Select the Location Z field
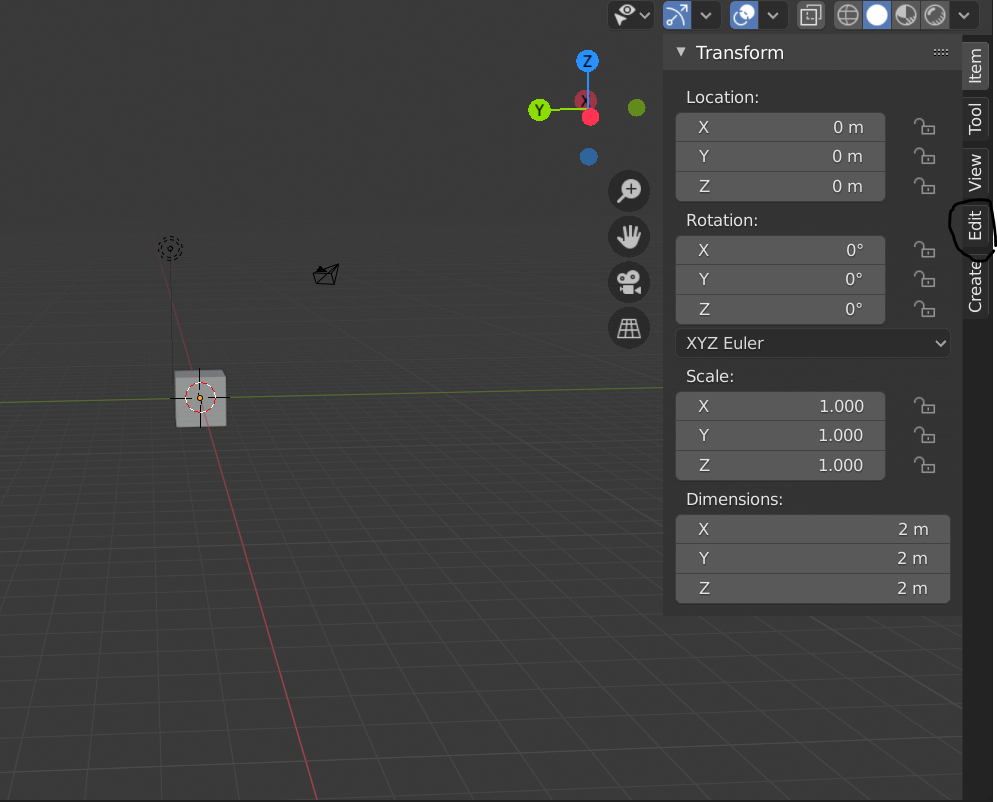Image resolution: width=997 pixels, height=802 pixels. tap(780, 186)
